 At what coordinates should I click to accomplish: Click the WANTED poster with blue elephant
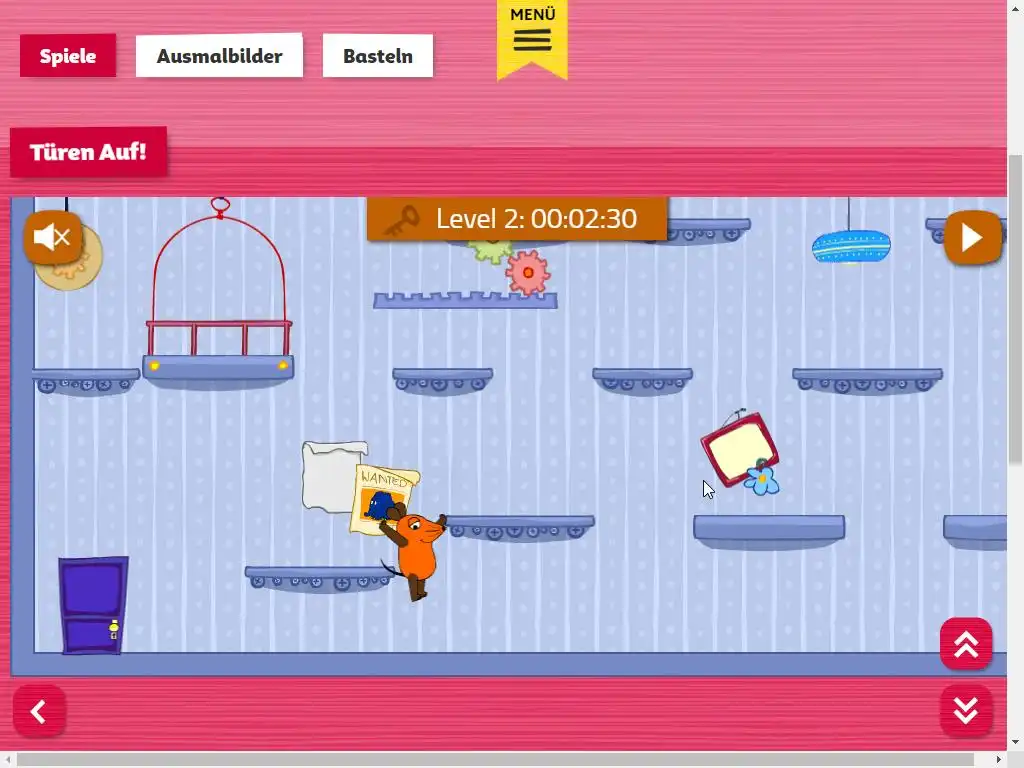point(384,498)
